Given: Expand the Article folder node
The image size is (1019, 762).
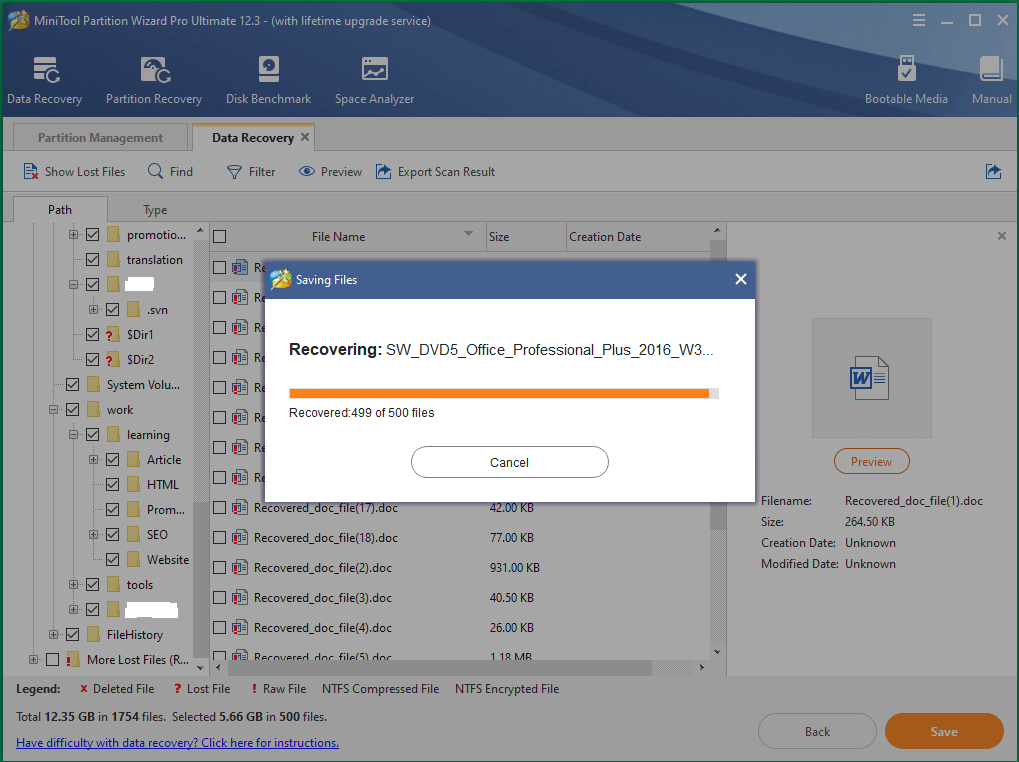Looking at the screenshot, I should tap(94, 459).
